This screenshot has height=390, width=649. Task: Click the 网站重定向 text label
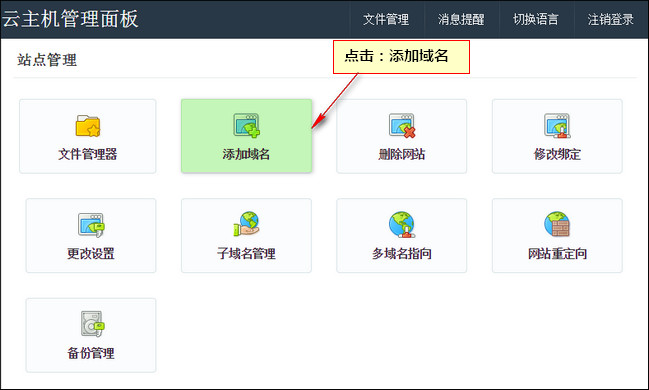pyautogui.click(x=557, y=253)
